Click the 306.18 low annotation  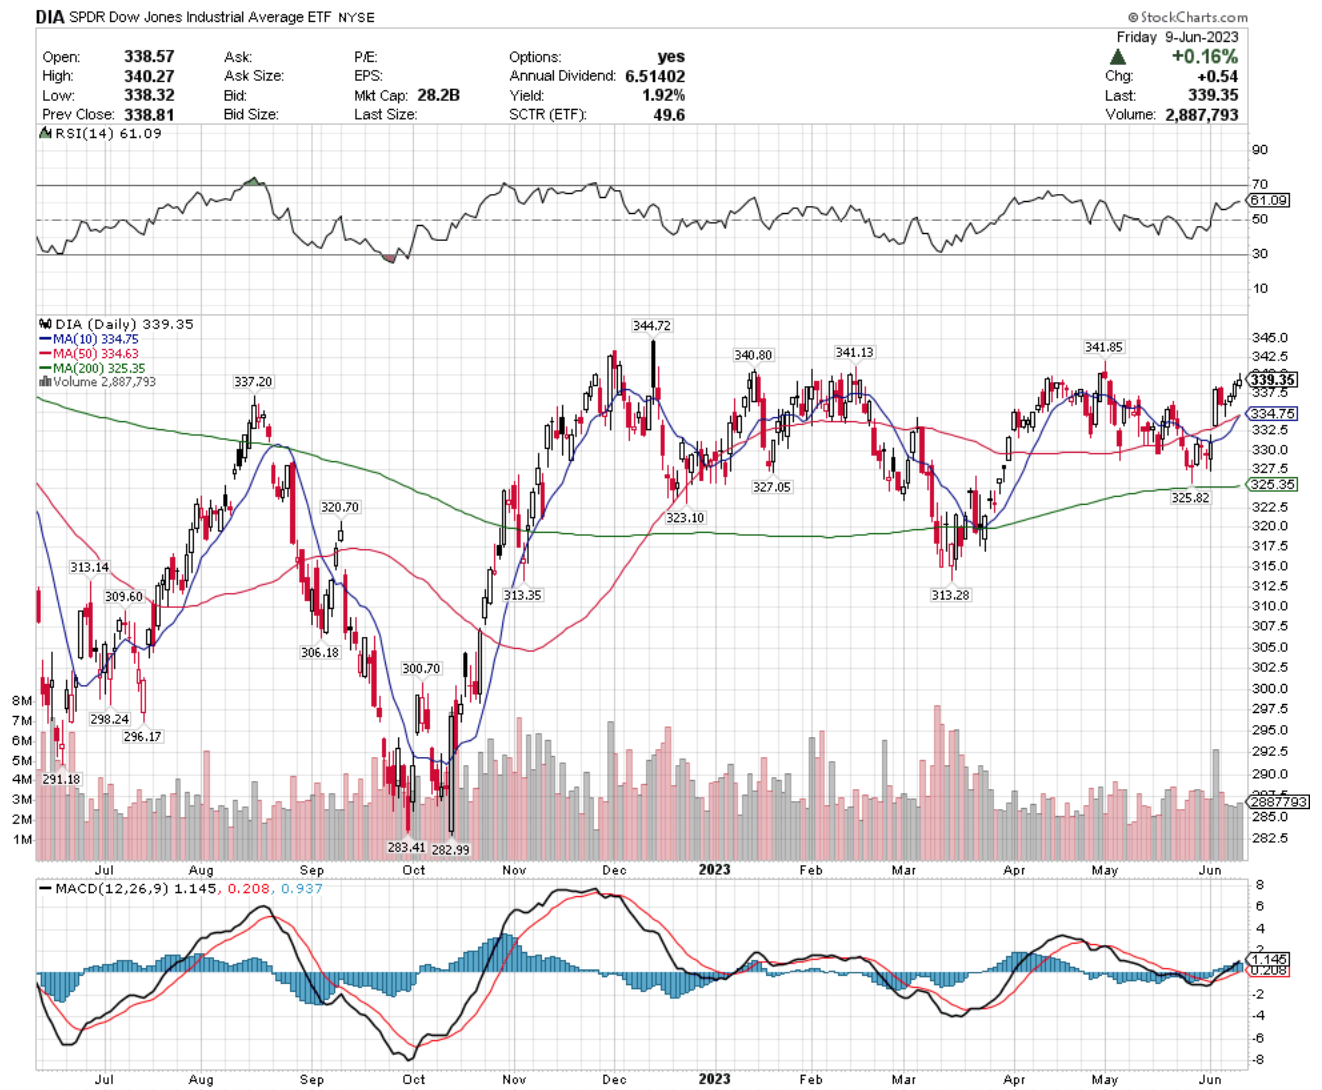pyautogui.click(x=320, y=653)
